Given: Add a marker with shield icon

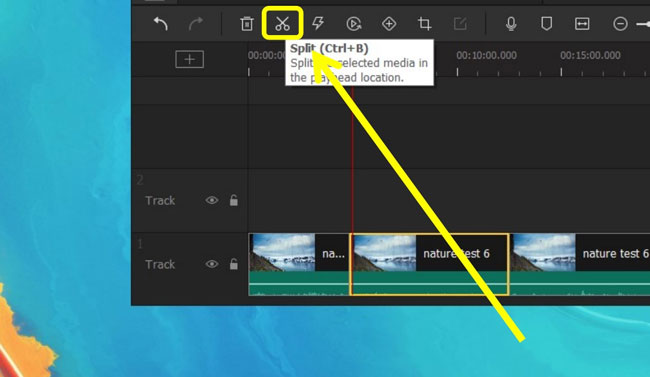Looking at the screenshot, I should pyautogui.click(x=547, y=24).
